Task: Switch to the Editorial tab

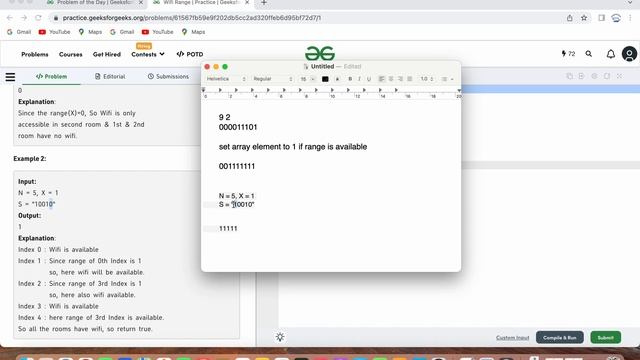Action: pyautogui.click(x=110, y=76)
